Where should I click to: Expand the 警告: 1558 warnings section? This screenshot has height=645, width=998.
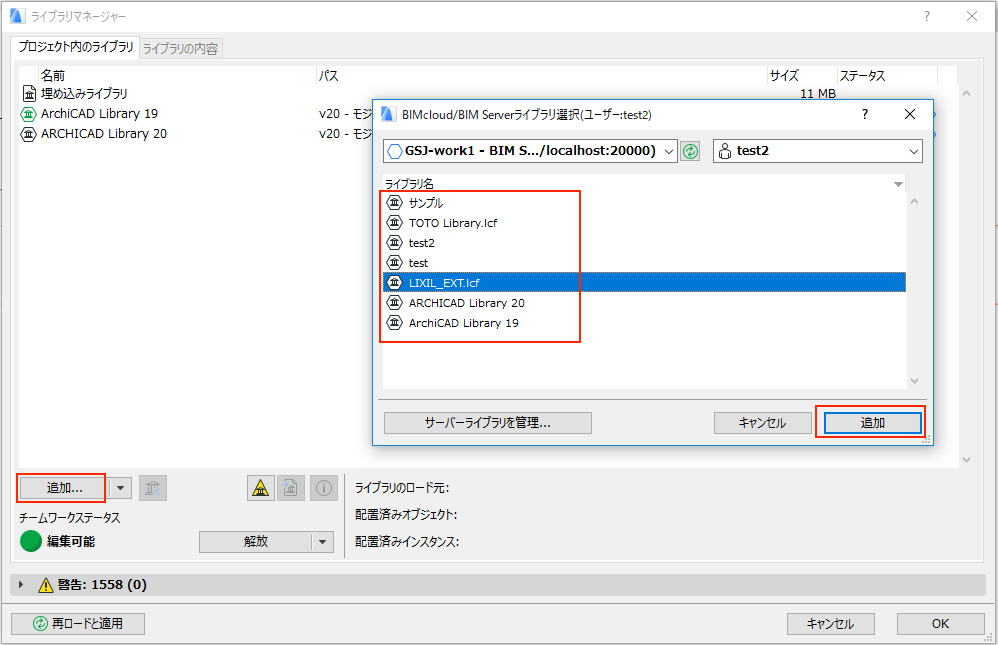[21, 584]
